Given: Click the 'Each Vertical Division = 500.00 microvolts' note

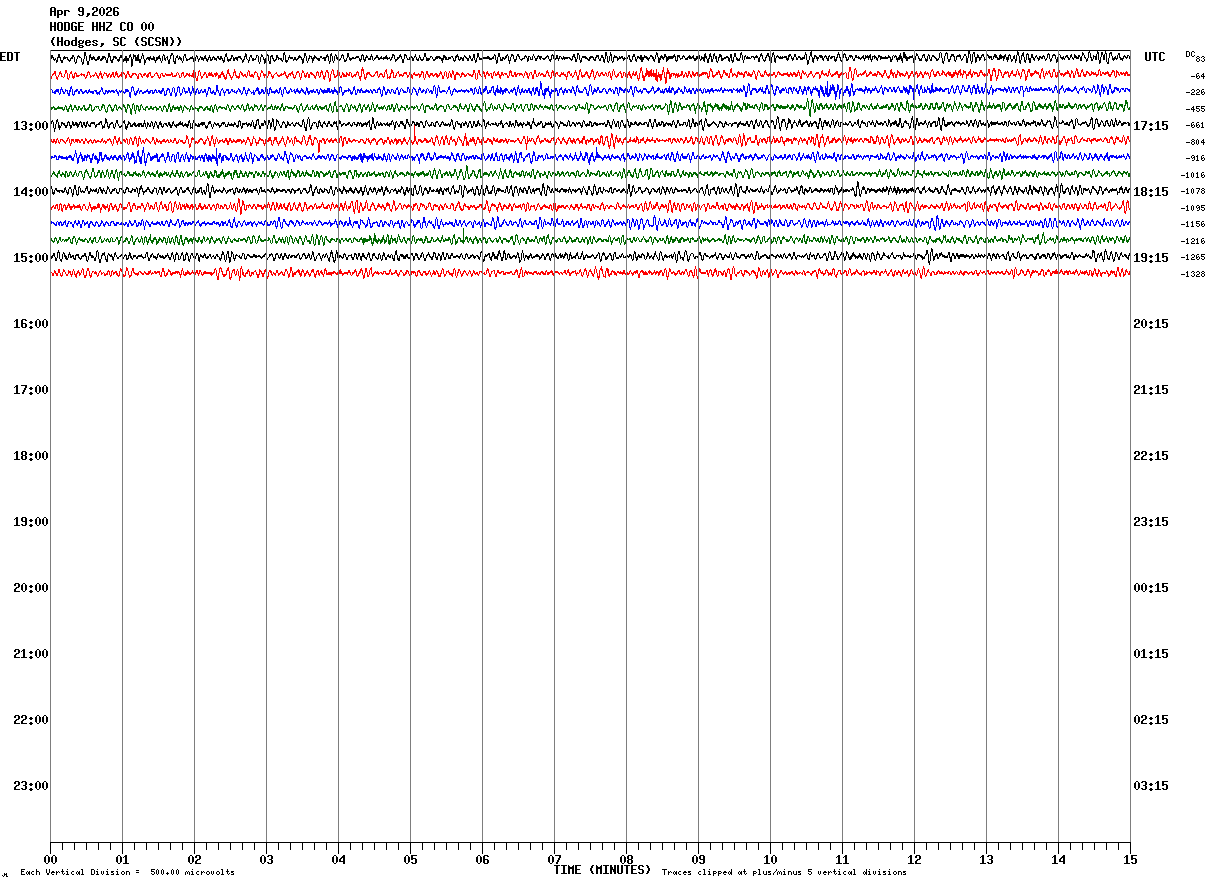Looking at the screenshot, I should (128, 873).
